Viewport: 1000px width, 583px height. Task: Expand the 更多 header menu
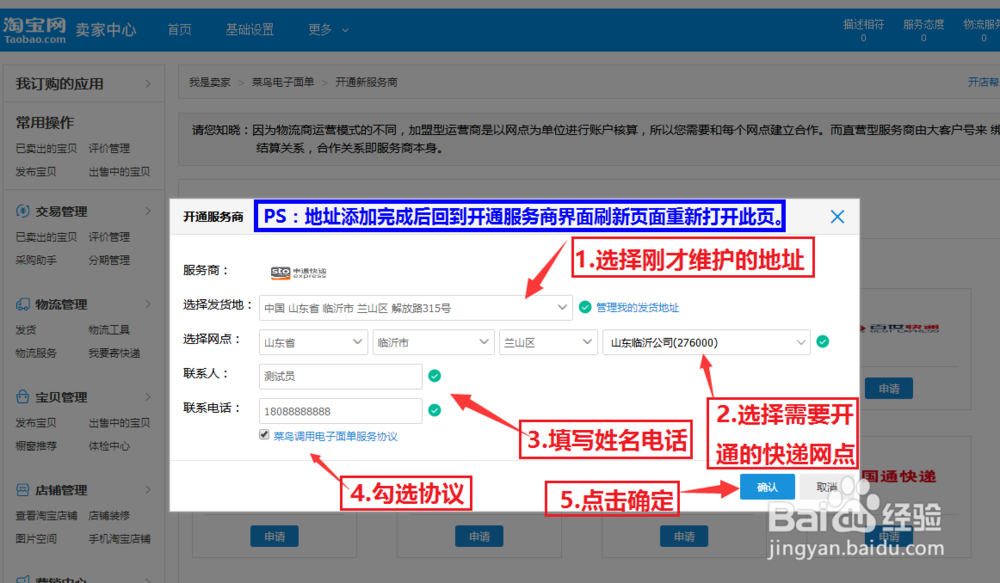tap(328, 29)
